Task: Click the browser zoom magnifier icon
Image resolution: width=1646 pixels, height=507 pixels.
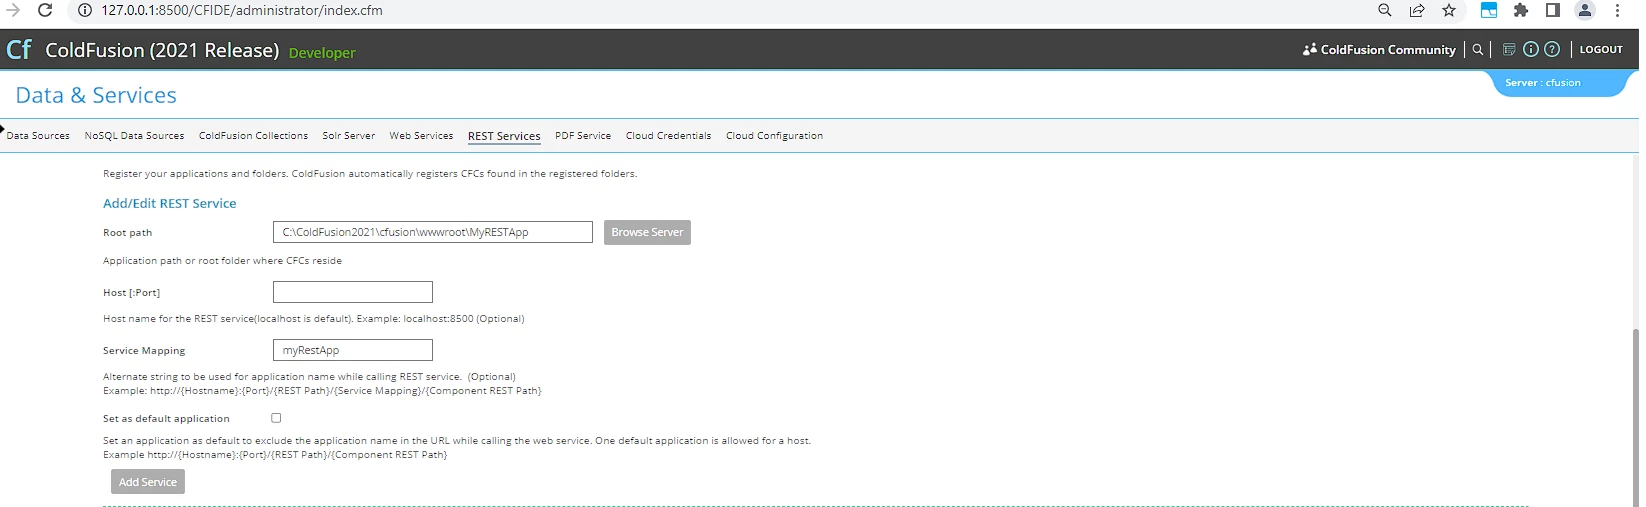Action: 1385,10
